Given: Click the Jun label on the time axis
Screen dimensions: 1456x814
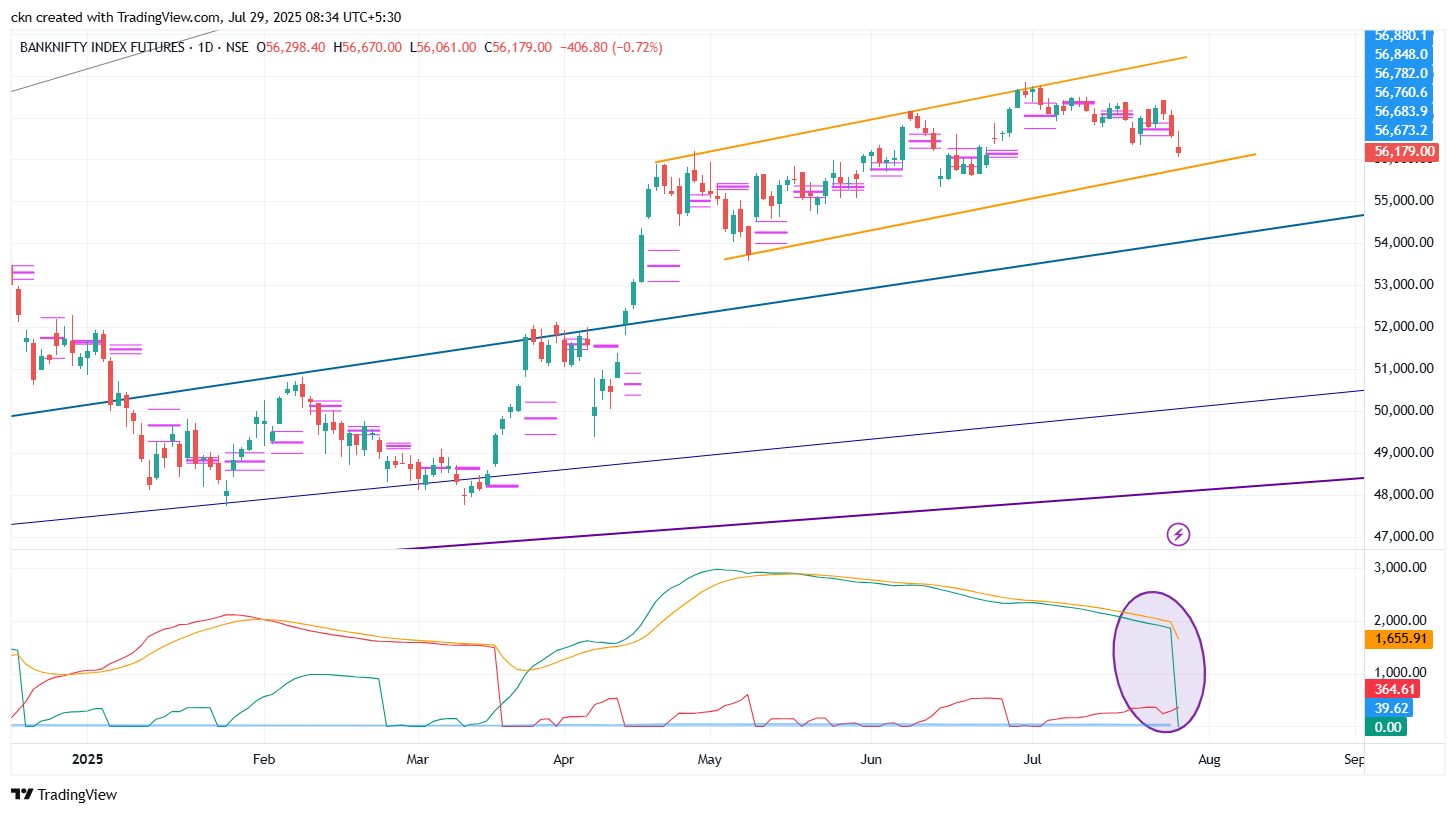Looking at the screenshot, I should (x=871, y=760).
